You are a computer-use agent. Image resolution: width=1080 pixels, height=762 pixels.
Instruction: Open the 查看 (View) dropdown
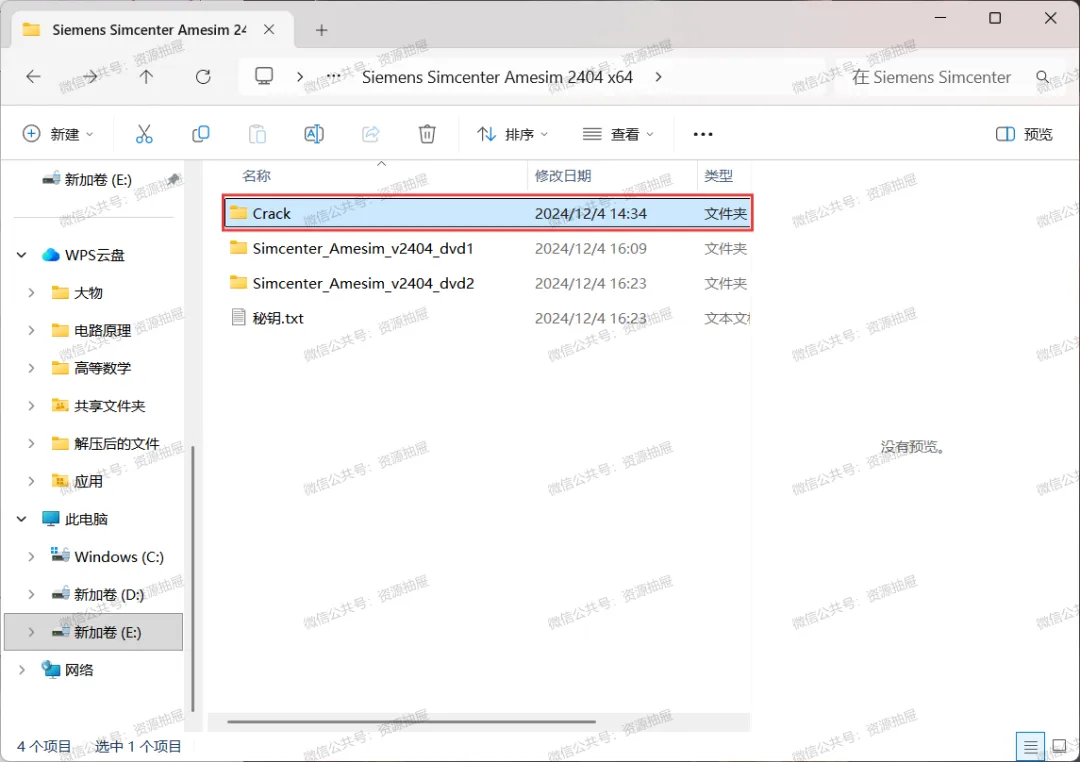(619, 134)
